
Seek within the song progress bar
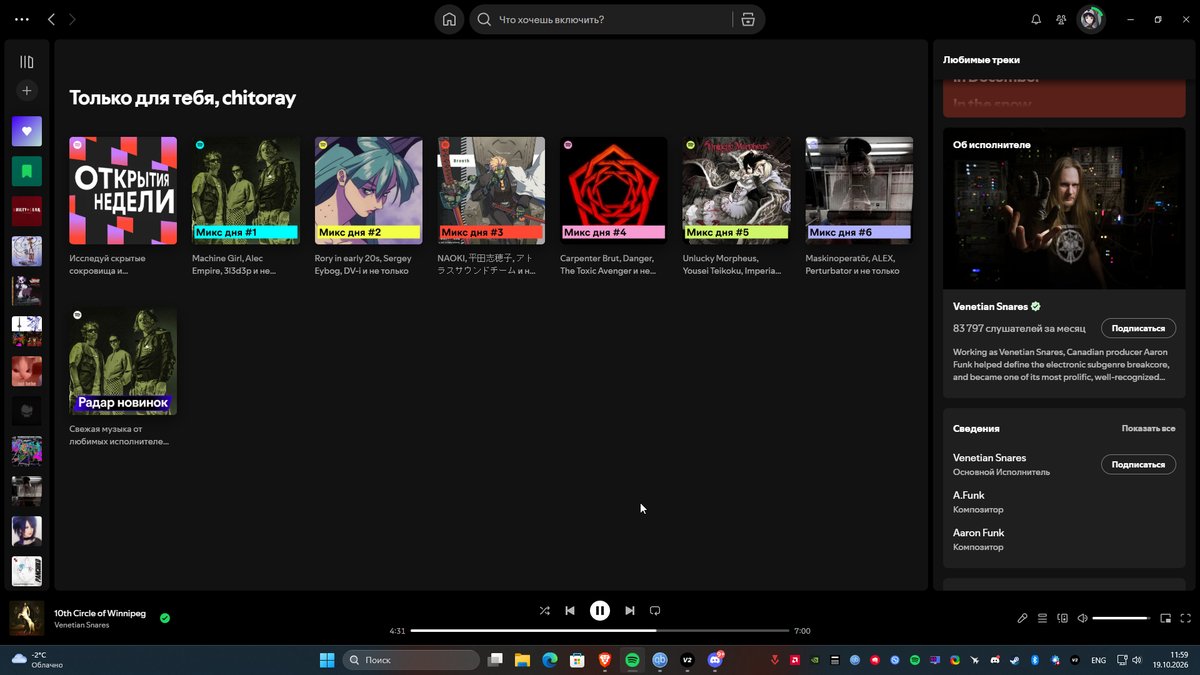tap(599, 631)
